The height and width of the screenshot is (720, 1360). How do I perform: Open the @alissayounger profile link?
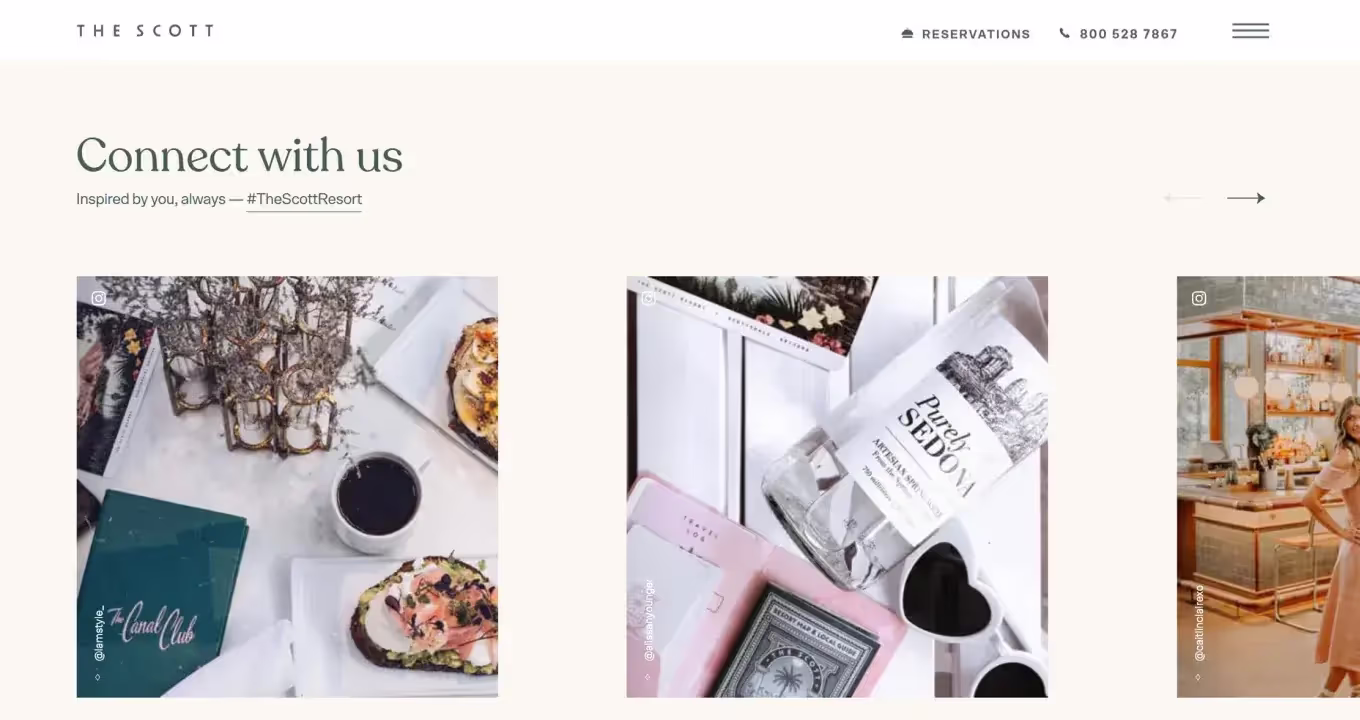coord(649,620)
